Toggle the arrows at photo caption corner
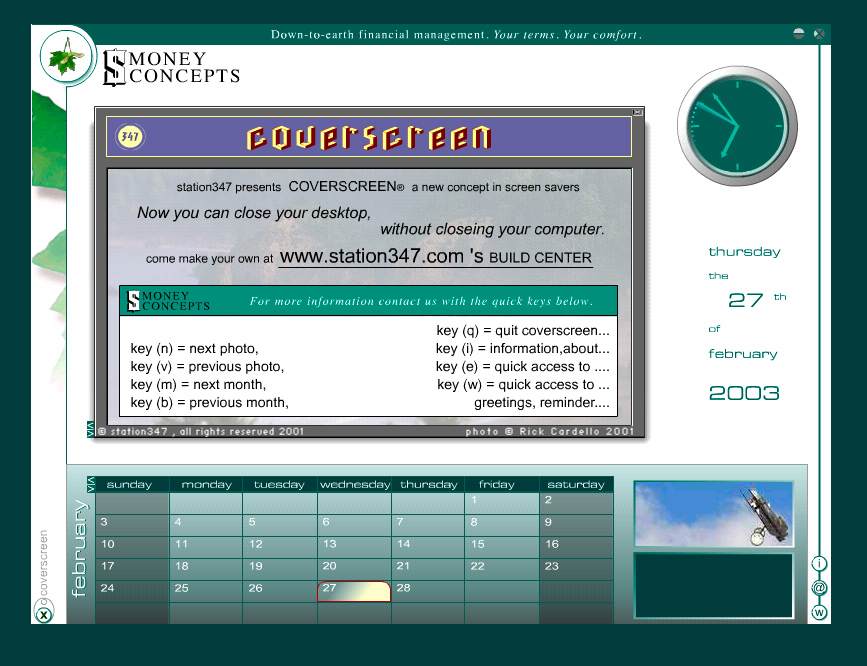 [x=91, y=430]
